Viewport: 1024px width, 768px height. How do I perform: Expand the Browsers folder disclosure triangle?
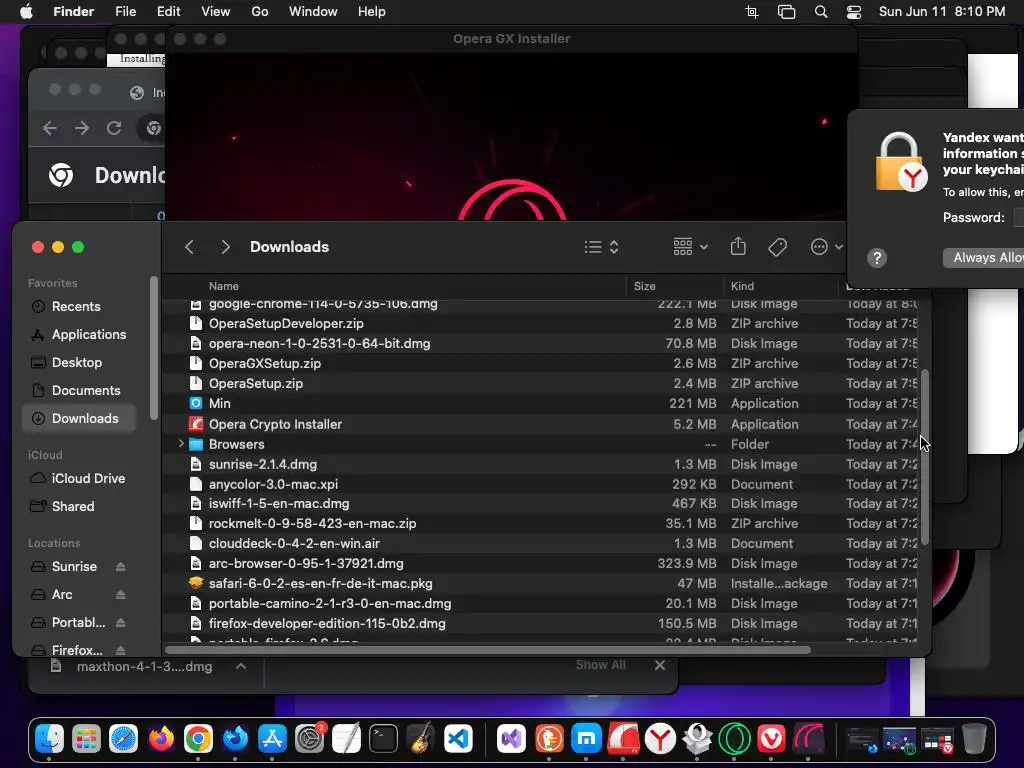[181, 444]
